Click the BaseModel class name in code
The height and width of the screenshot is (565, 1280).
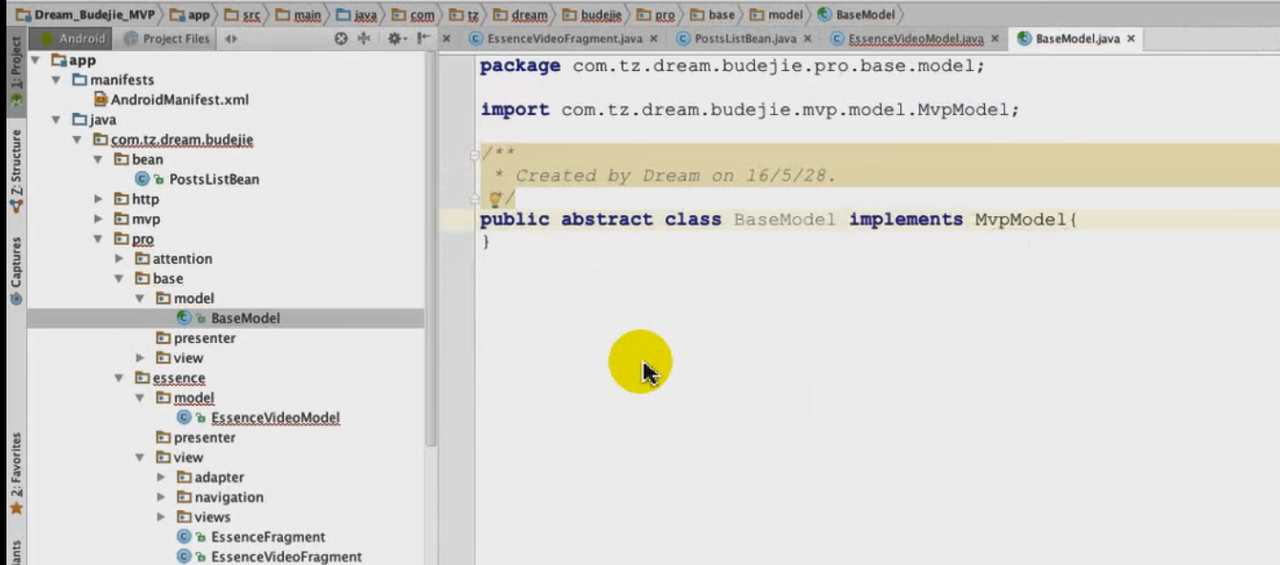pyautogui.click(x=784, y=219)
